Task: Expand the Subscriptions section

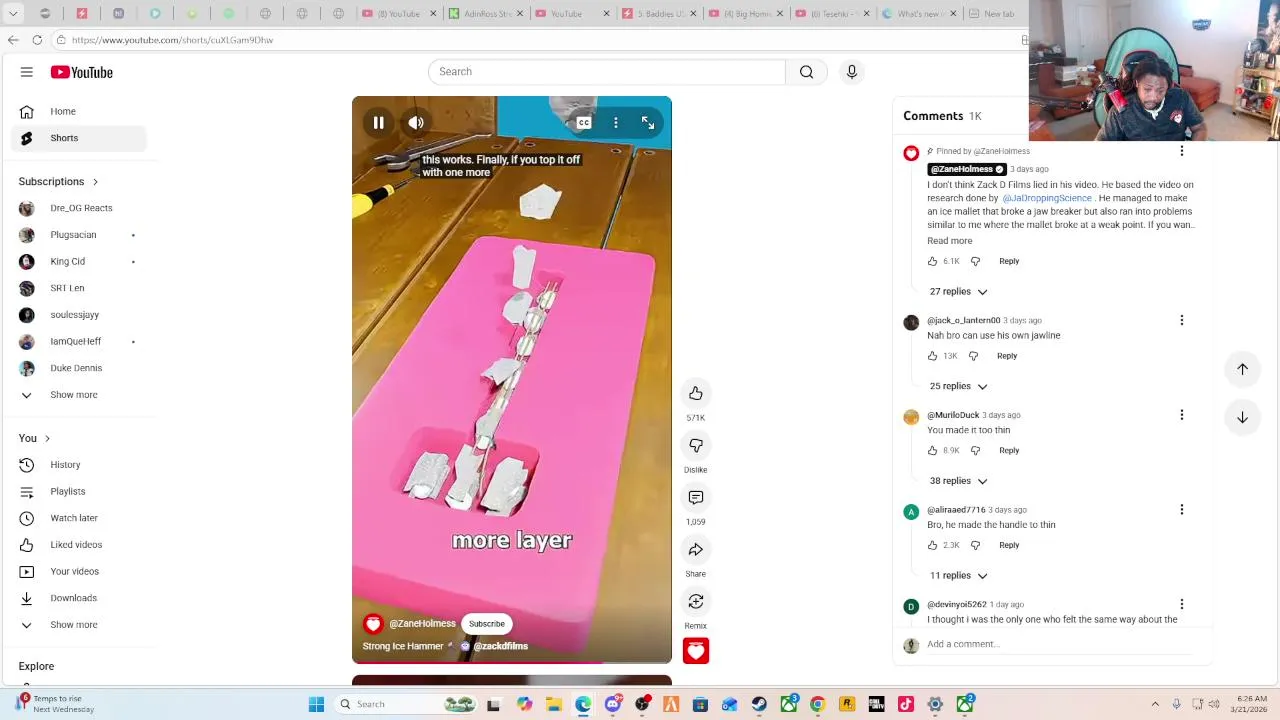Action: pyautogui.click(x=58, y=182)
